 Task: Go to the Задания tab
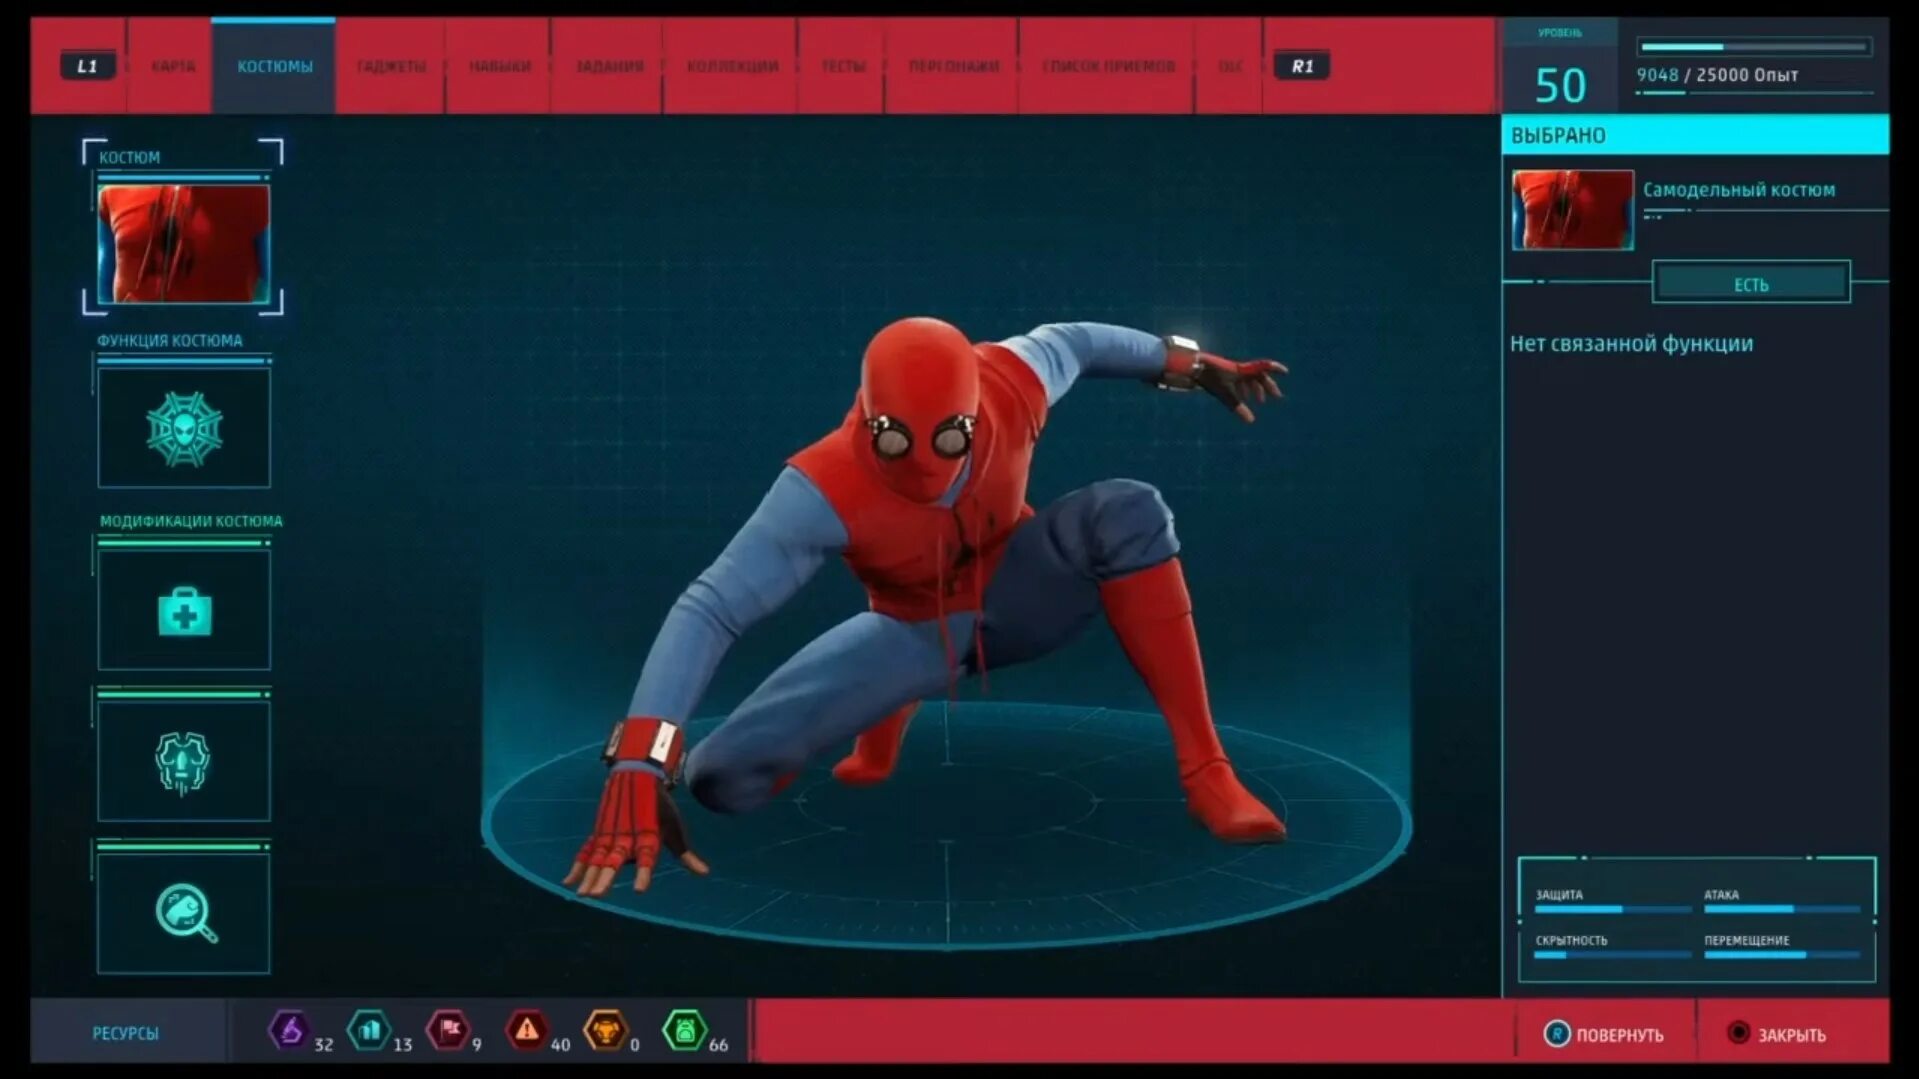(609, 66)
